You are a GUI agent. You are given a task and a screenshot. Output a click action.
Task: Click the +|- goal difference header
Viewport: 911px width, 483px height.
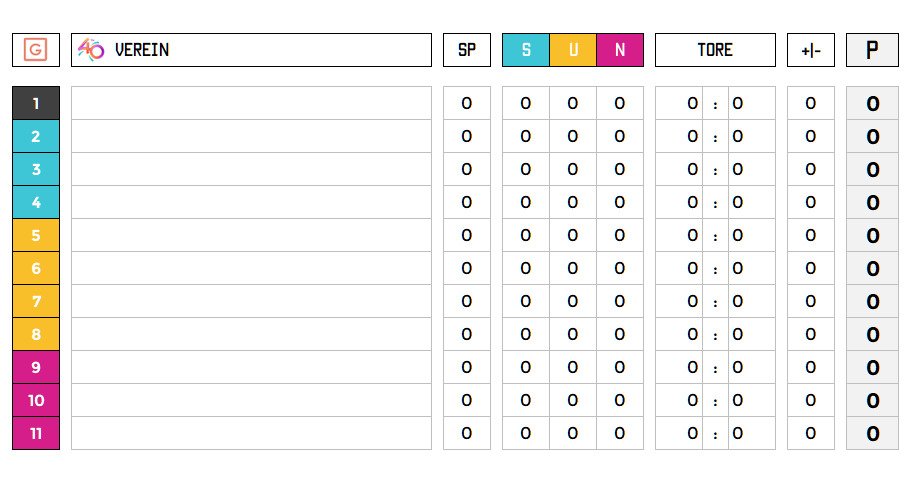(x=810, y=50)
